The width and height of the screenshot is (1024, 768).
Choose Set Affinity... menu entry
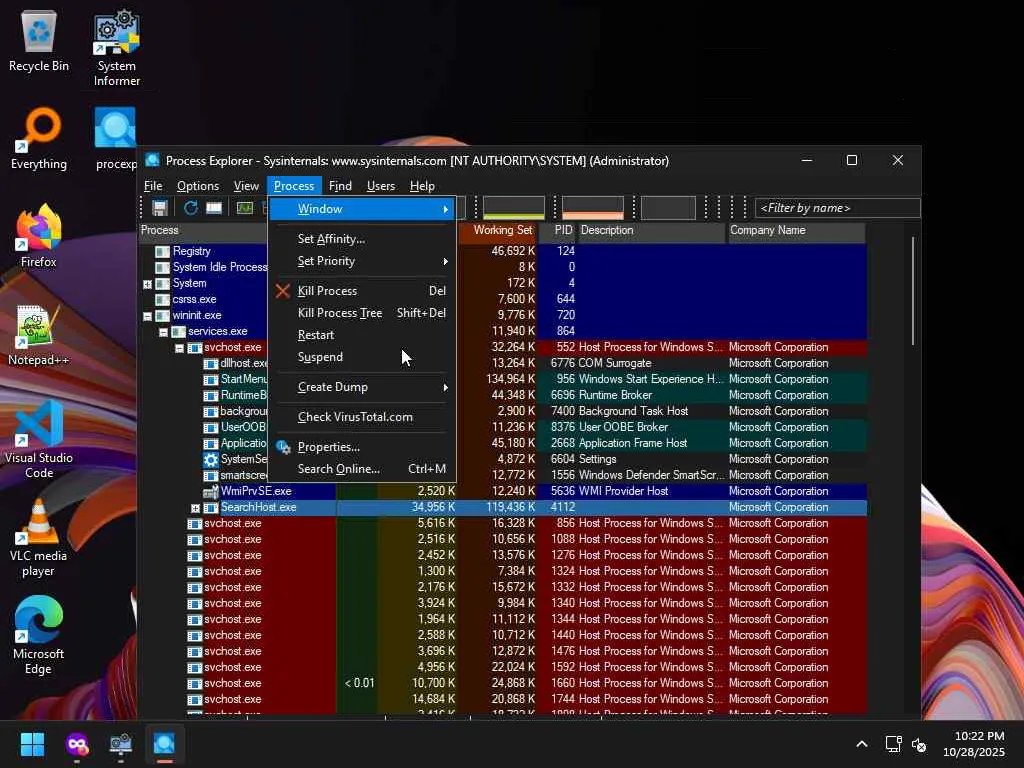[x=362, y=239]
